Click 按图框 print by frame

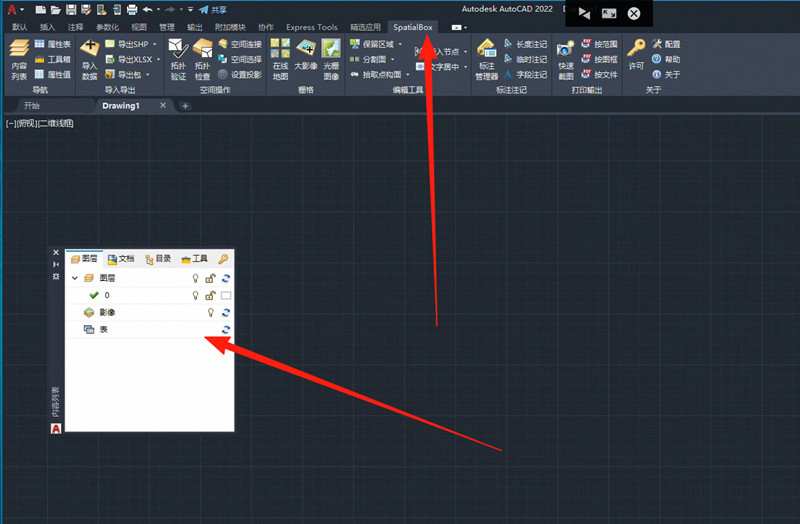point(599,60)
